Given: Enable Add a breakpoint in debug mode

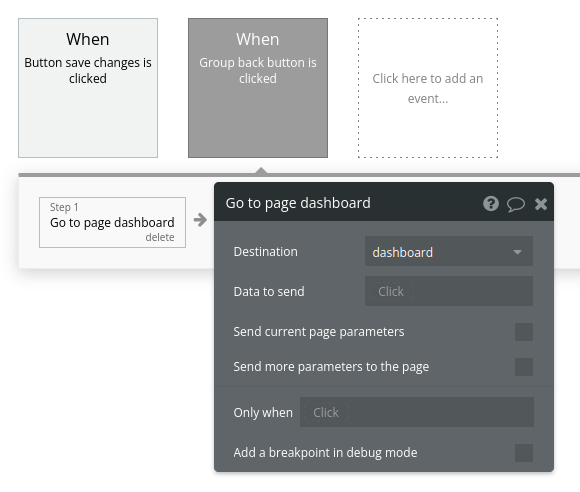Looking at the screenshot, I should click(x=524, y=453).
